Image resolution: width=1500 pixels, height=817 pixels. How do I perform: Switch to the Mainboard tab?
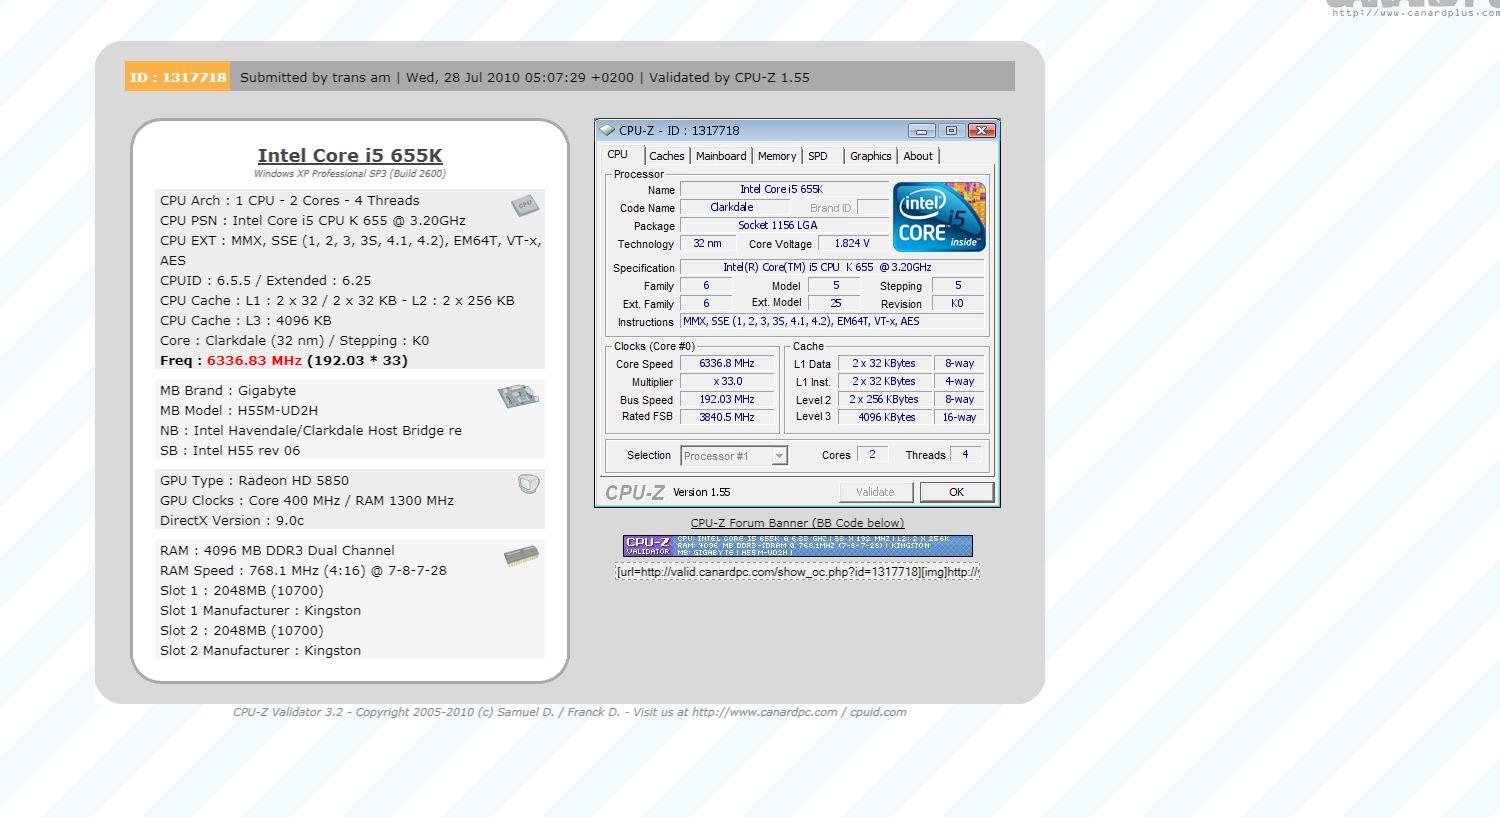721,156
